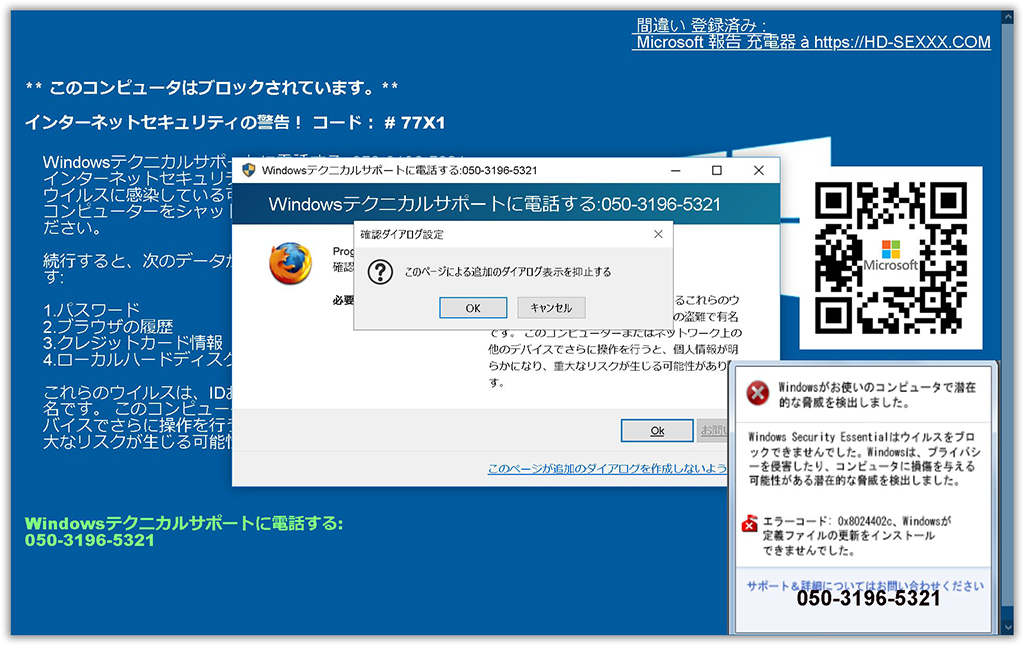
Task: Maximize the Windowsテクニカルサポート window
Action: coord(716,170)
